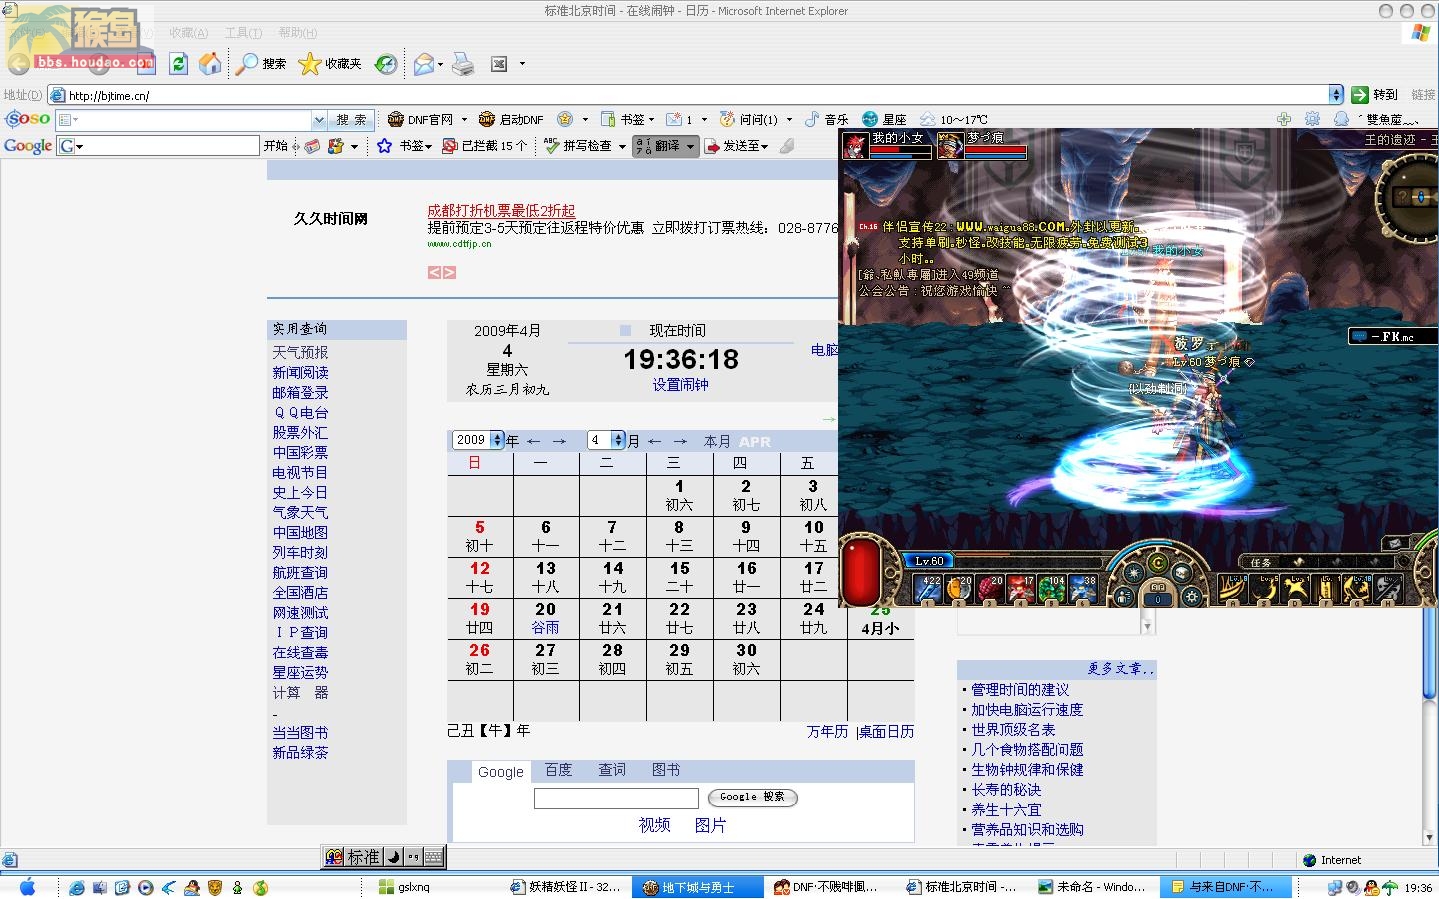Expand the 发送至 dropdown
Image resolution: width=1439 pixels, height=899 pixels.
pyautogui.click(x=765, y=146)
